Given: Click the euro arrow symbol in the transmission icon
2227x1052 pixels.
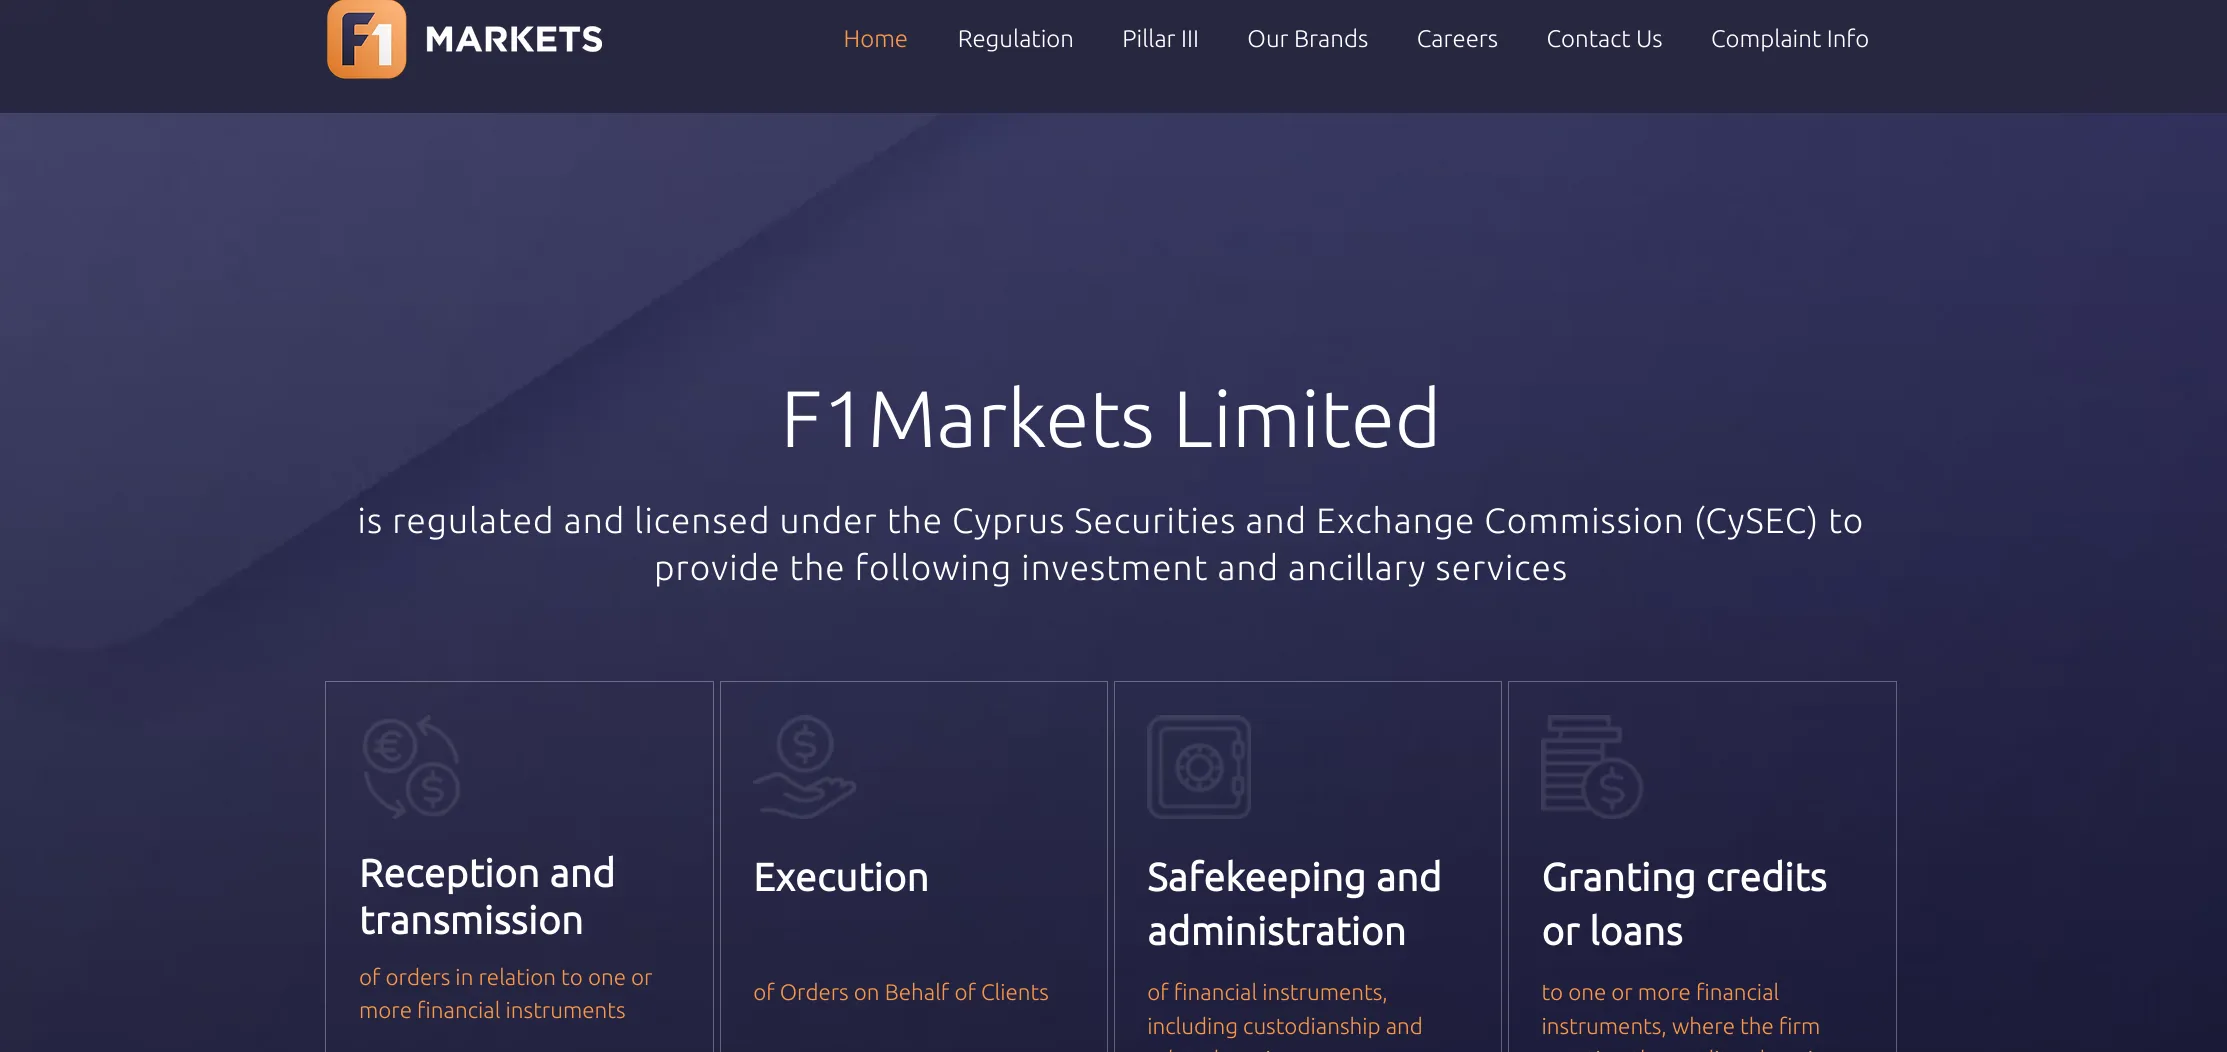Looking at the screenshot, I should point(390,745).
